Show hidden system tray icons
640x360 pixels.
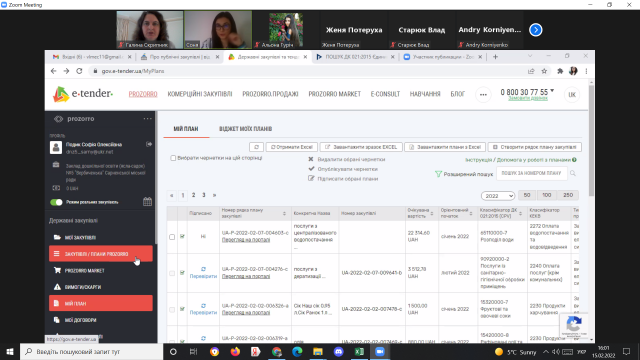coord(546,351)
